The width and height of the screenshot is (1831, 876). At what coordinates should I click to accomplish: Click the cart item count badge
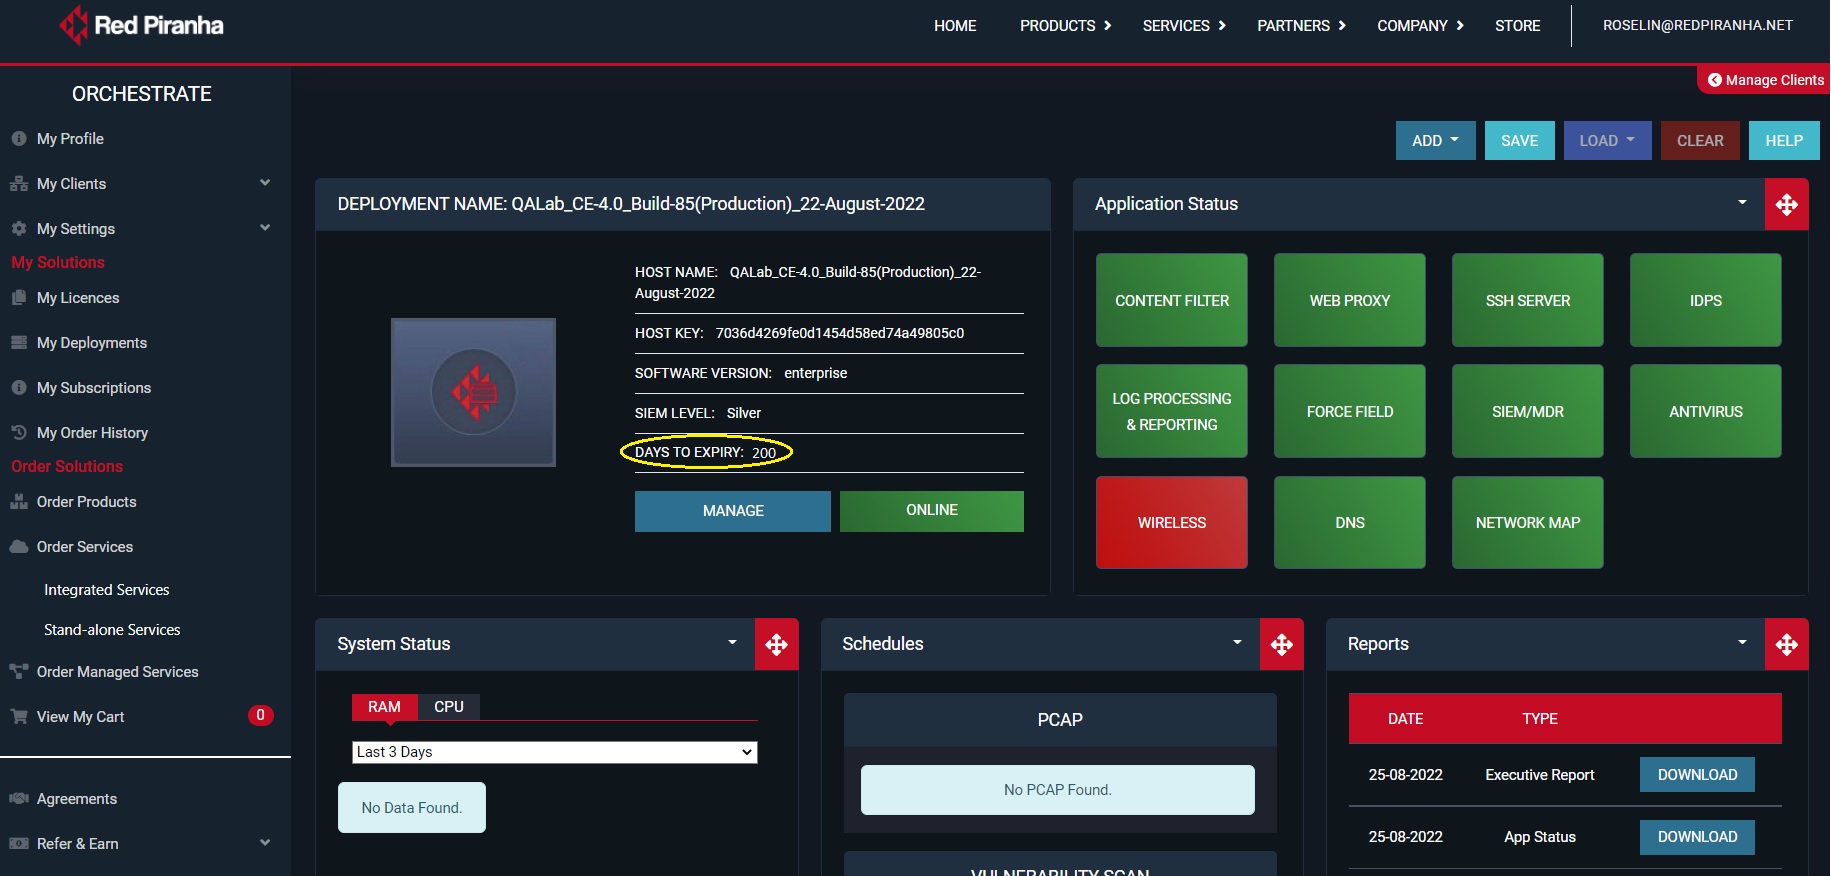260,715
